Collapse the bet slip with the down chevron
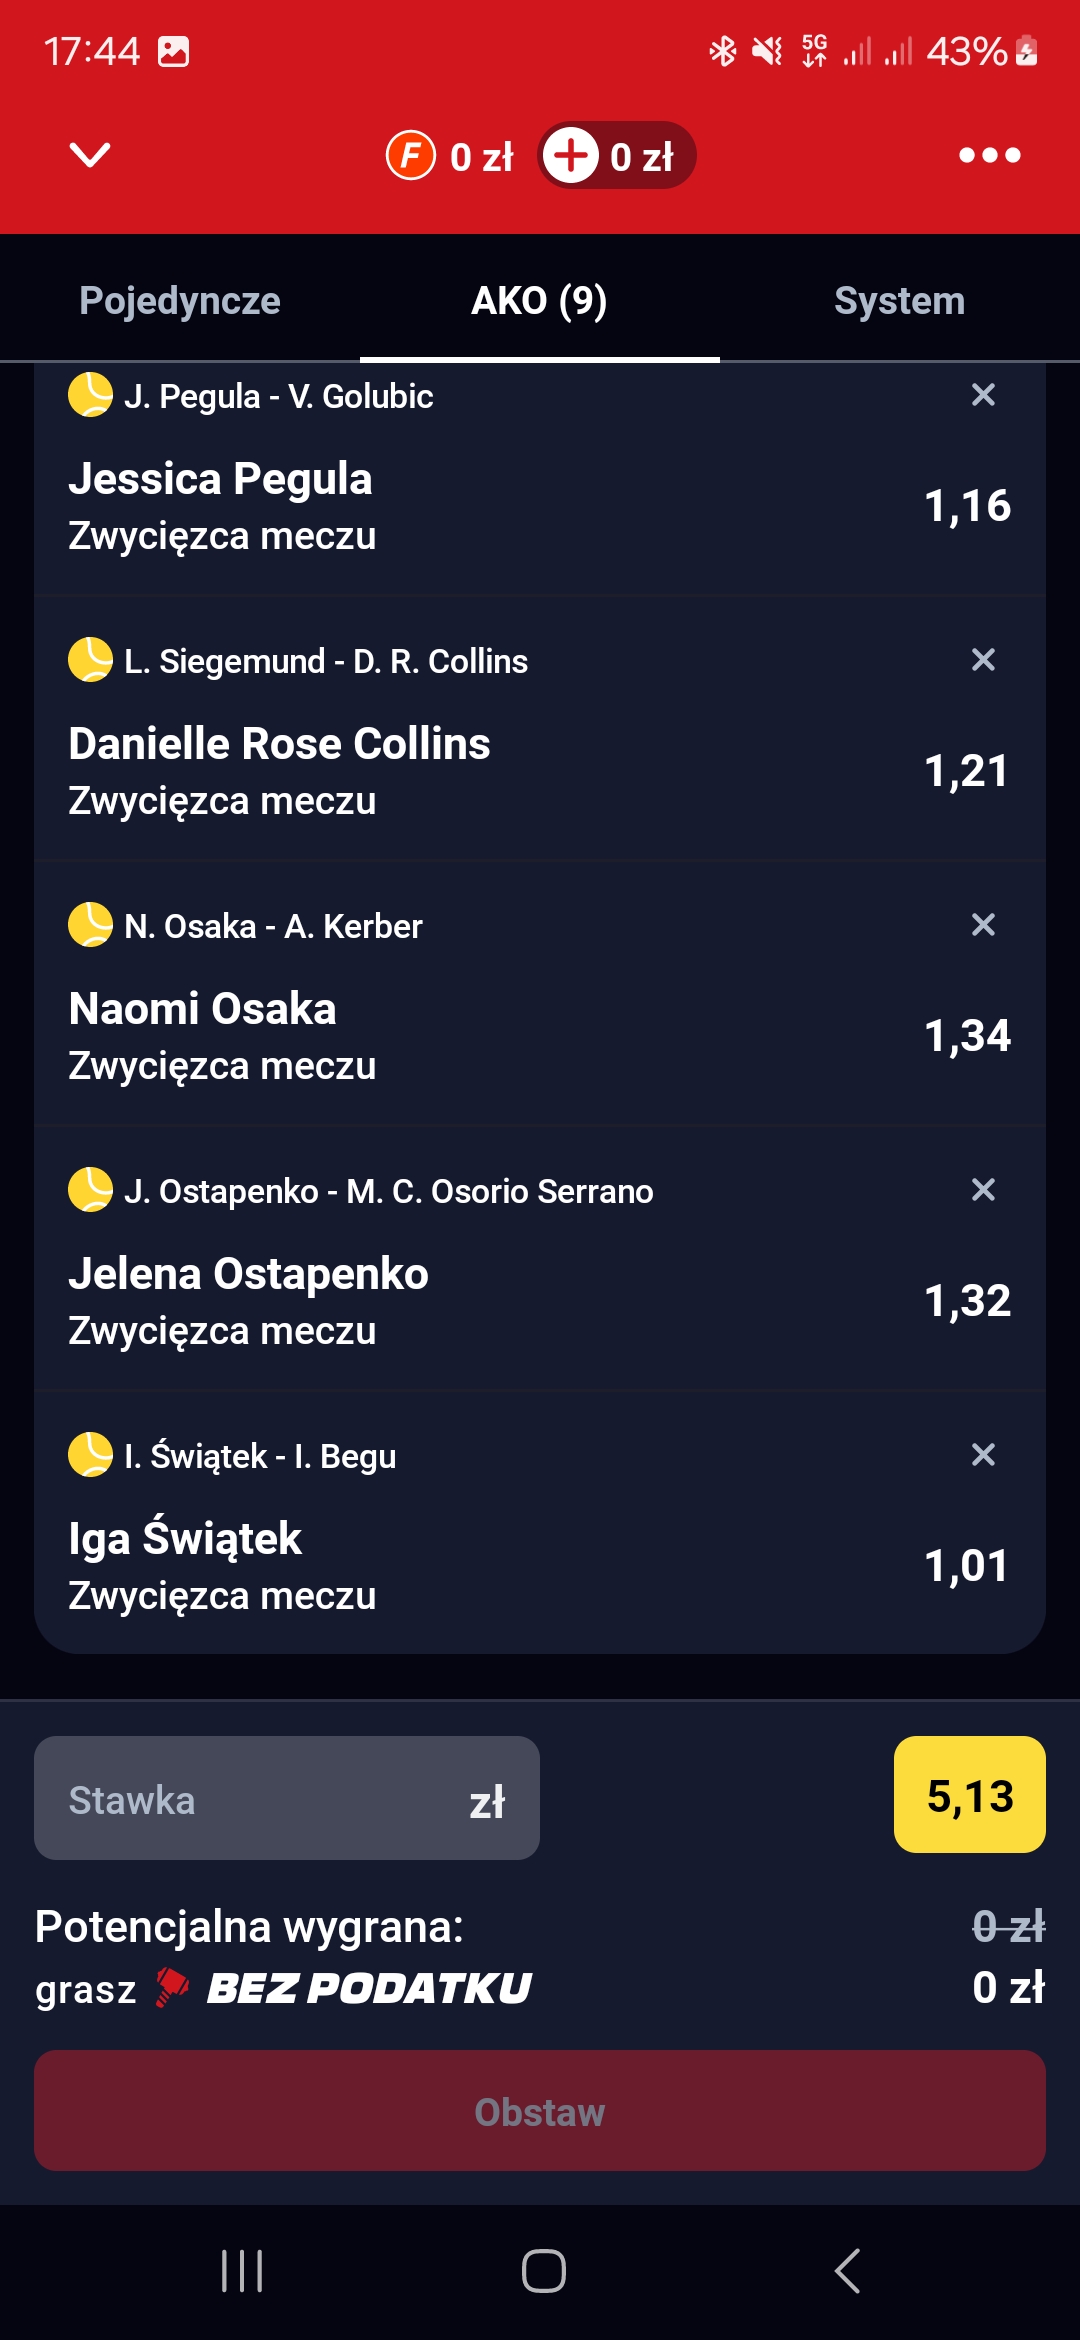 [90, 155]
